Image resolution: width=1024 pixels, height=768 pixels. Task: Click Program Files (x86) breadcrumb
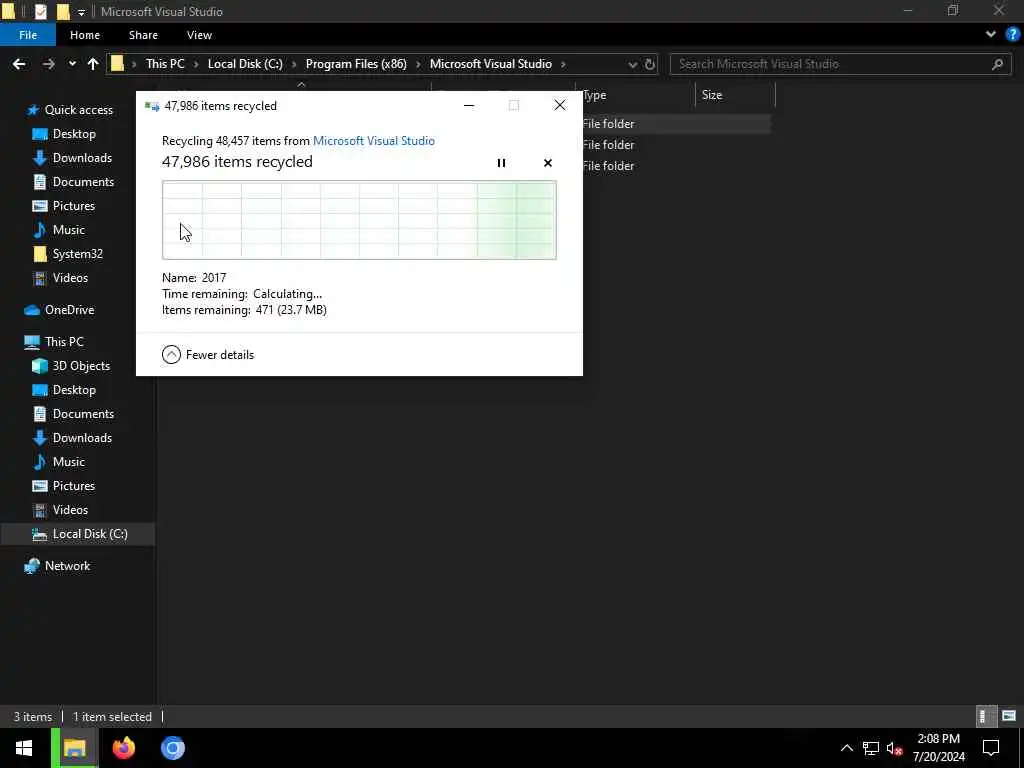point(356,64)
